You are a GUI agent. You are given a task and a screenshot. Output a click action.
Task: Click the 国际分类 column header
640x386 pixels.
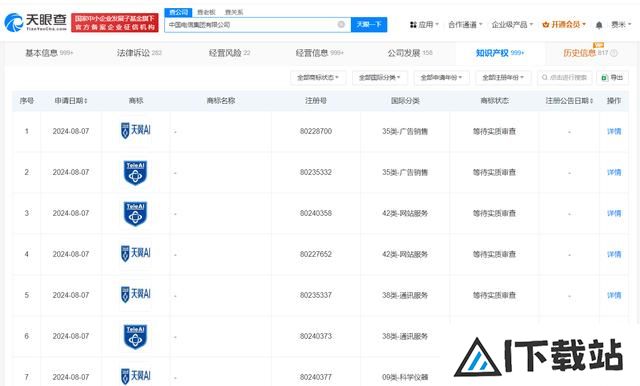pyautogui.click(x=405, y=100)
